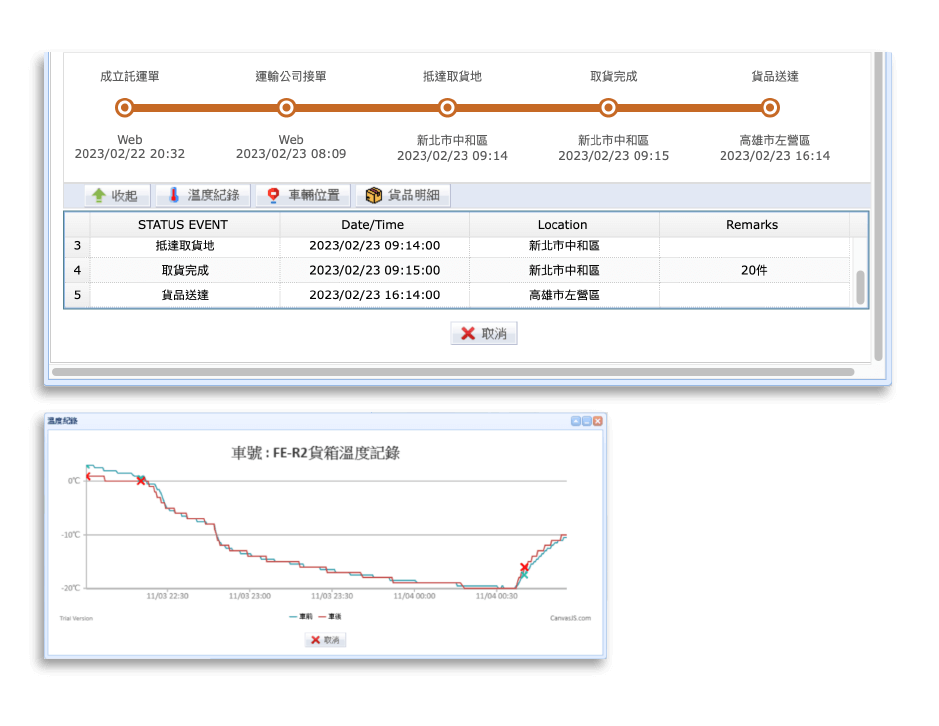Click the 成立託運單 timeline step circle

point(124,108)
